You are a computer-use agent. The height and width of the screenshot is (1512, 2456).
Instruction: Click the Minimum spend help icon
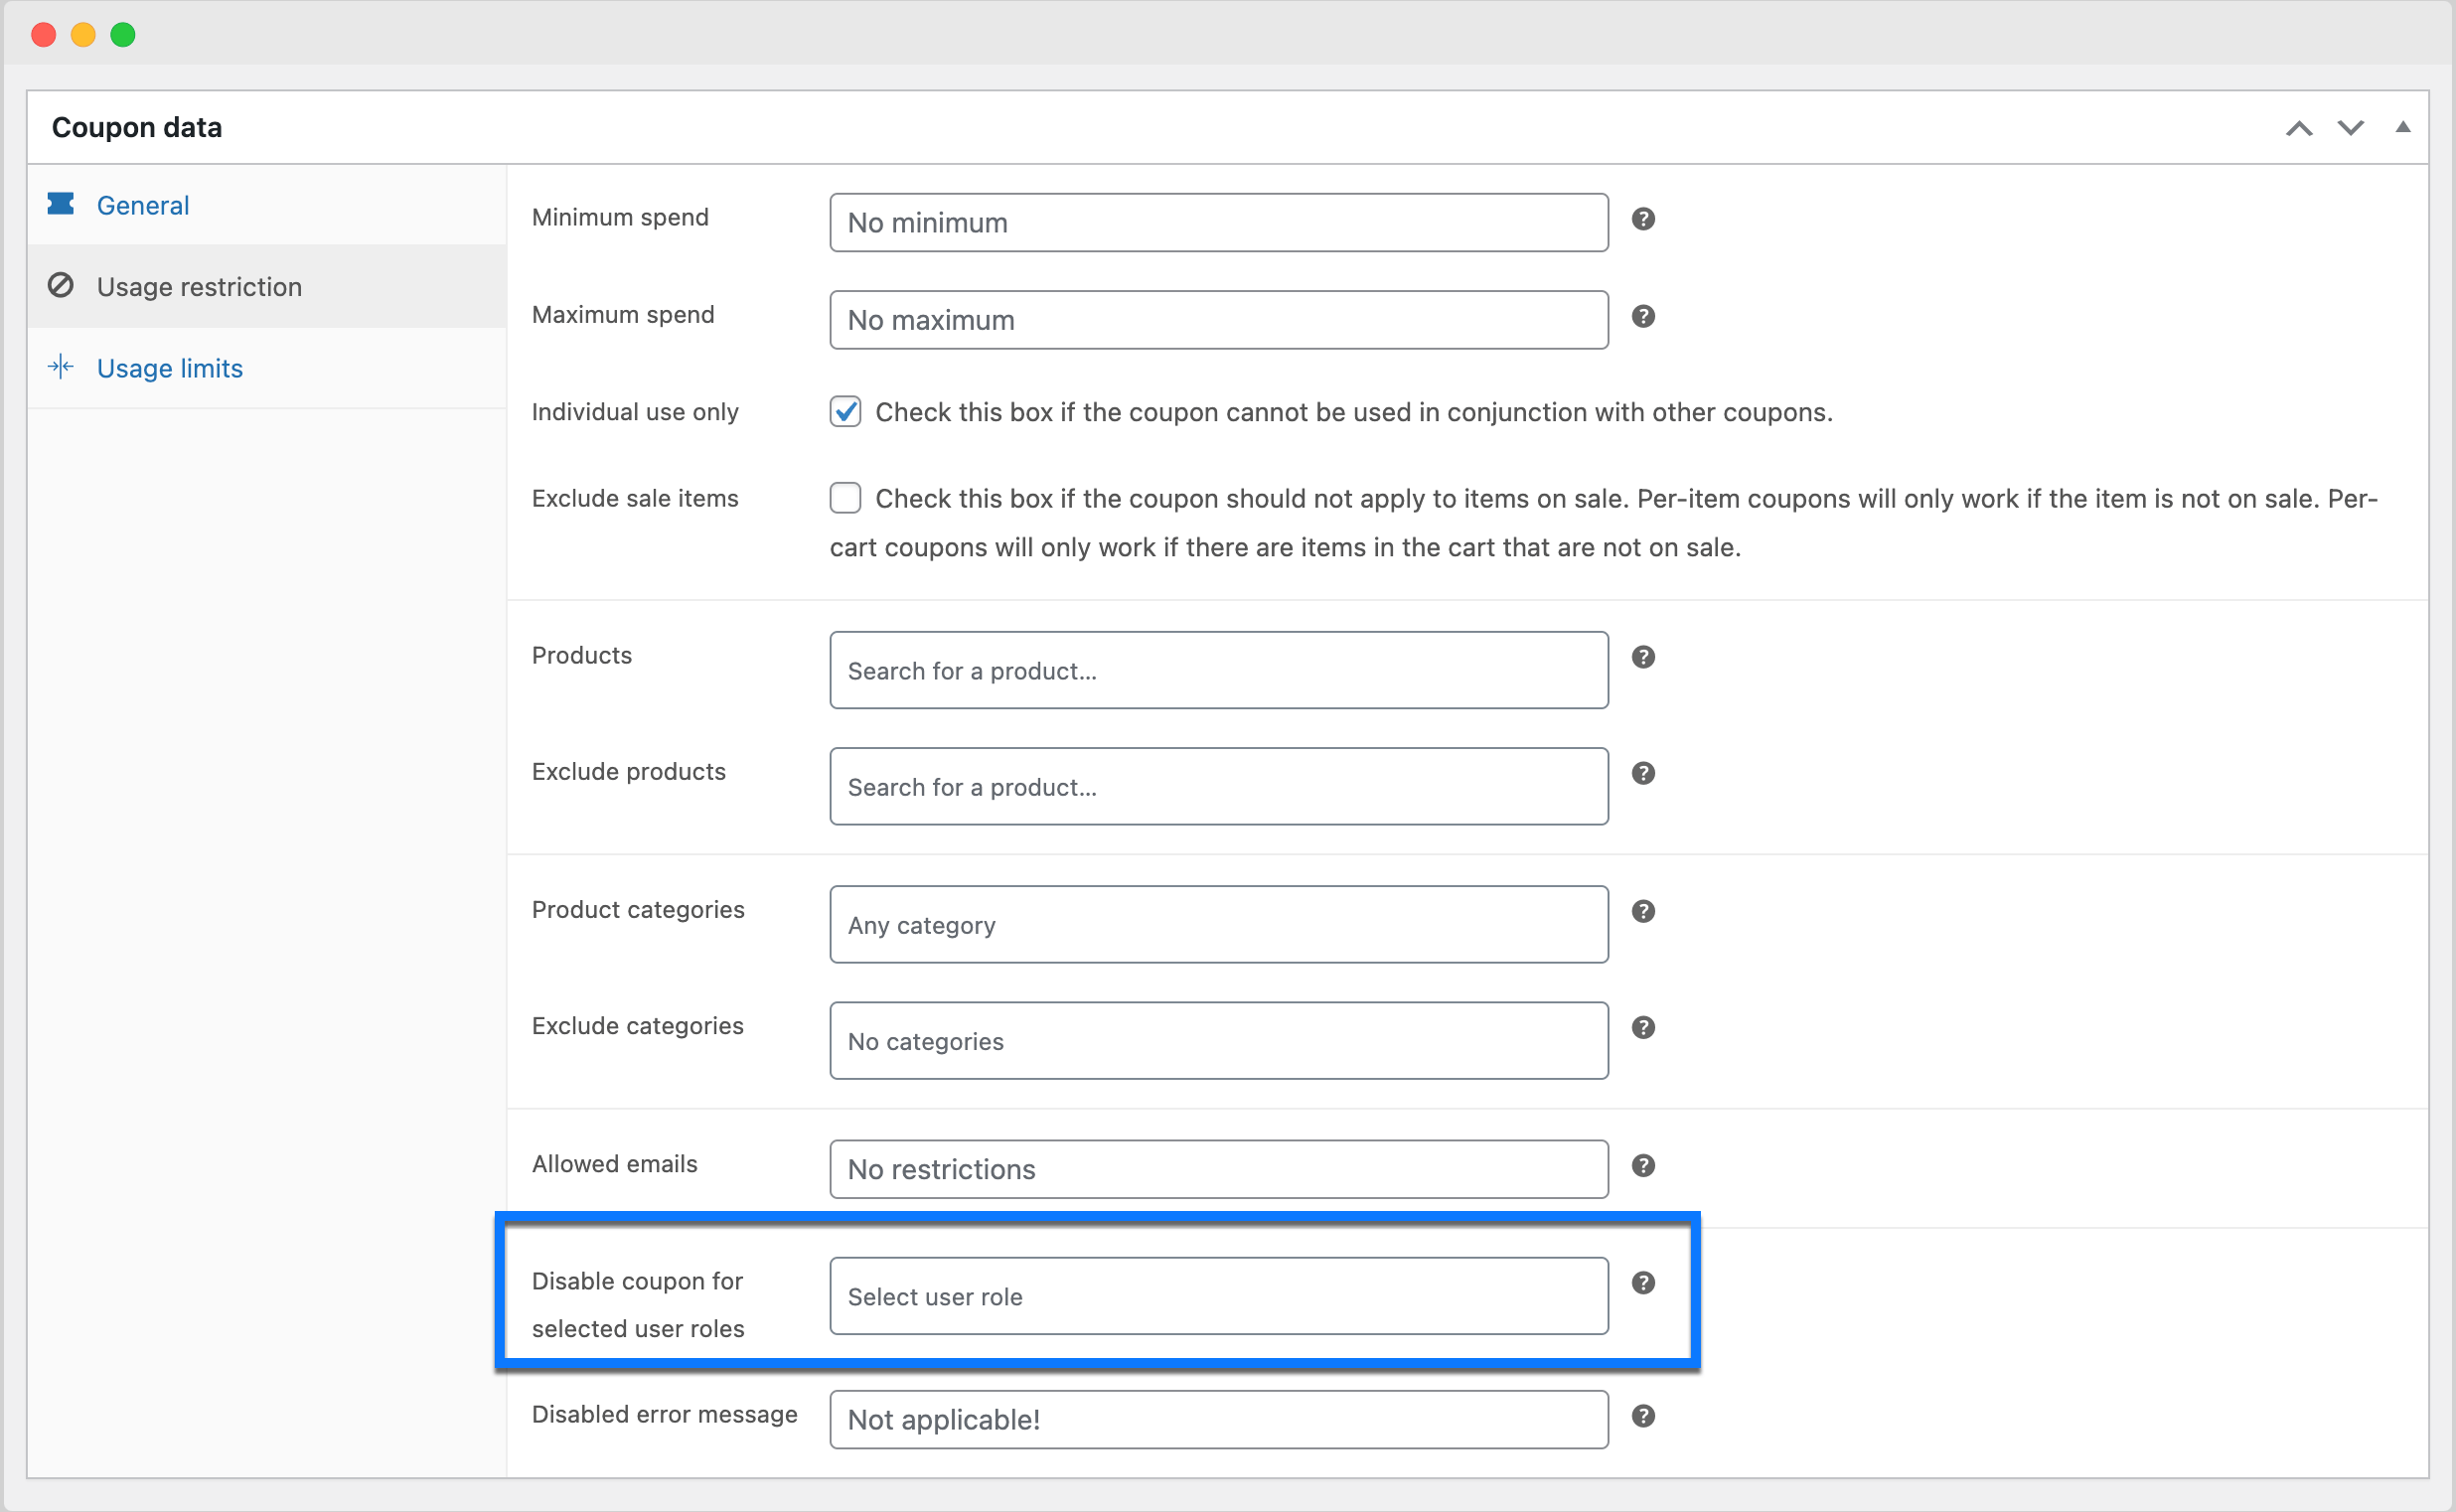[1643, 219]
